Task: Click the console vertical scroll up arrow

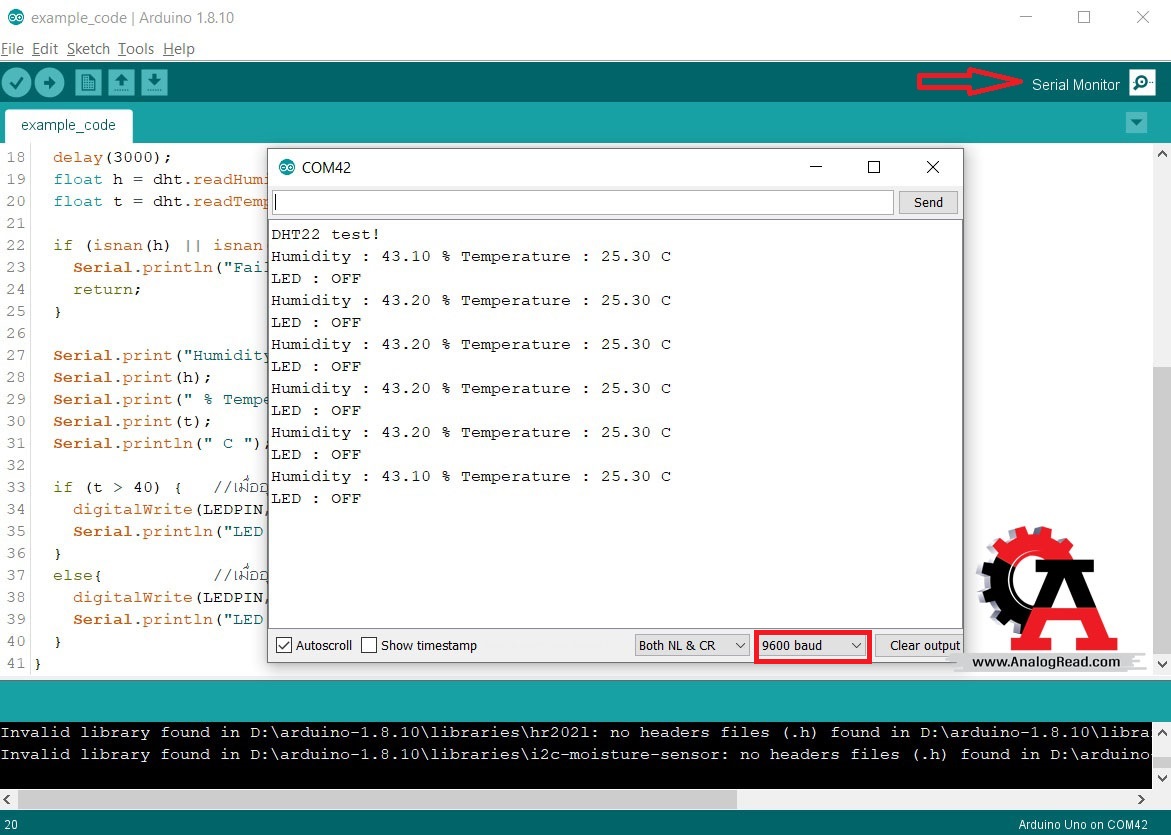Action: click(1161, 732)
